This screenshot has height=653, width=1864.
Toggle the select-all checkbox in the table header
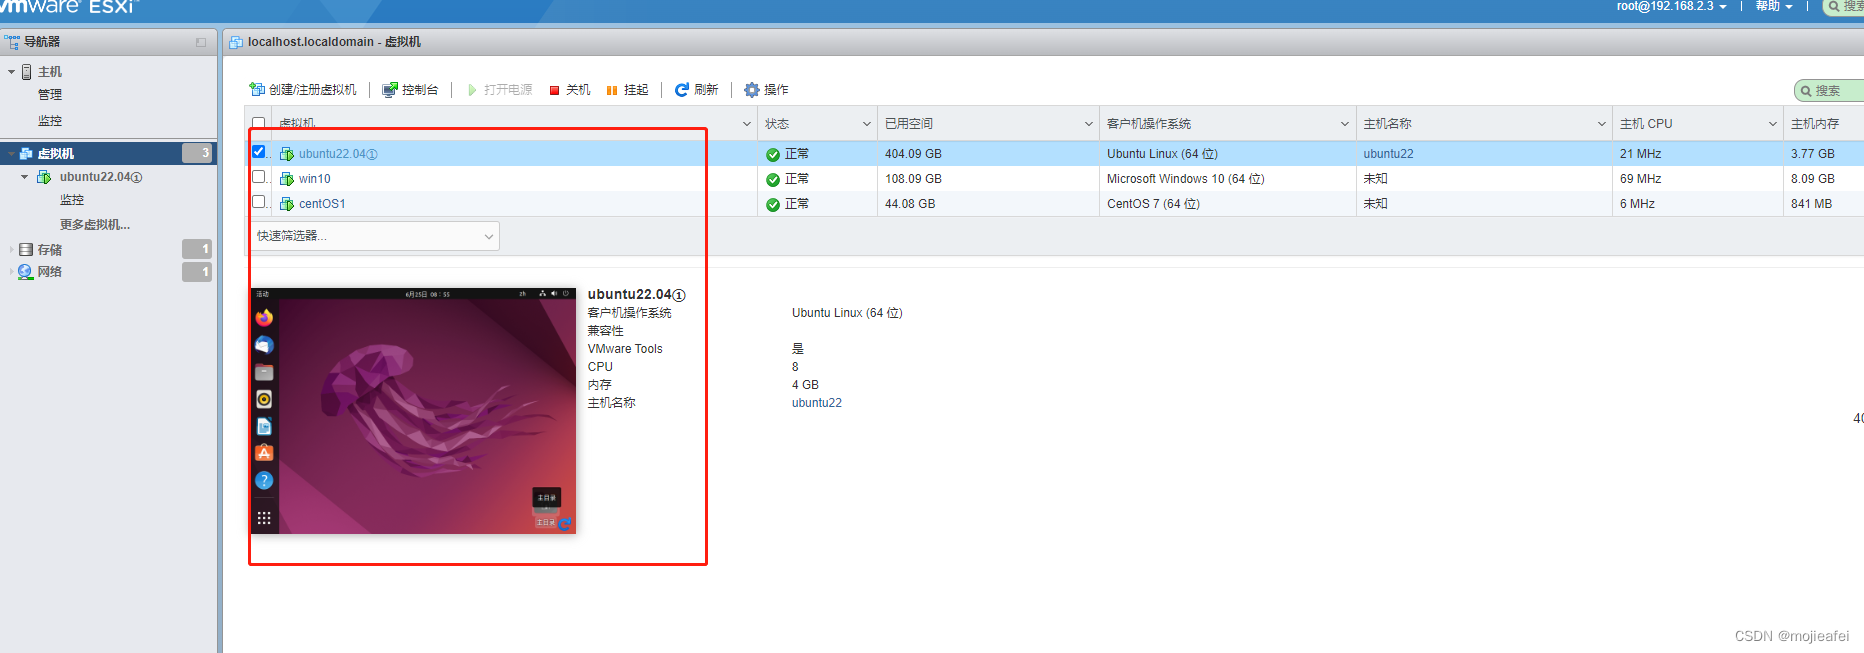pyautogui.click(x=259, y=124)
